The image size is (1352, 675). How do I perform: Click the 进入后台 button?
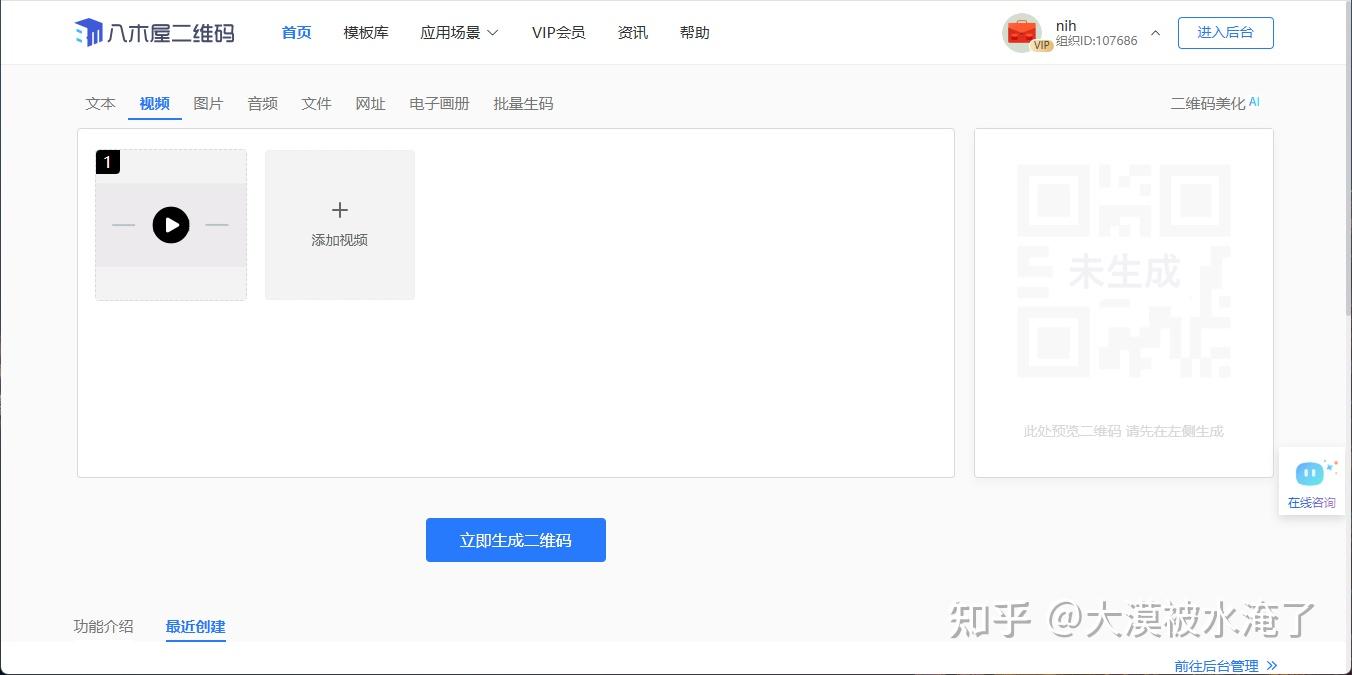(x=1226, y=32)
